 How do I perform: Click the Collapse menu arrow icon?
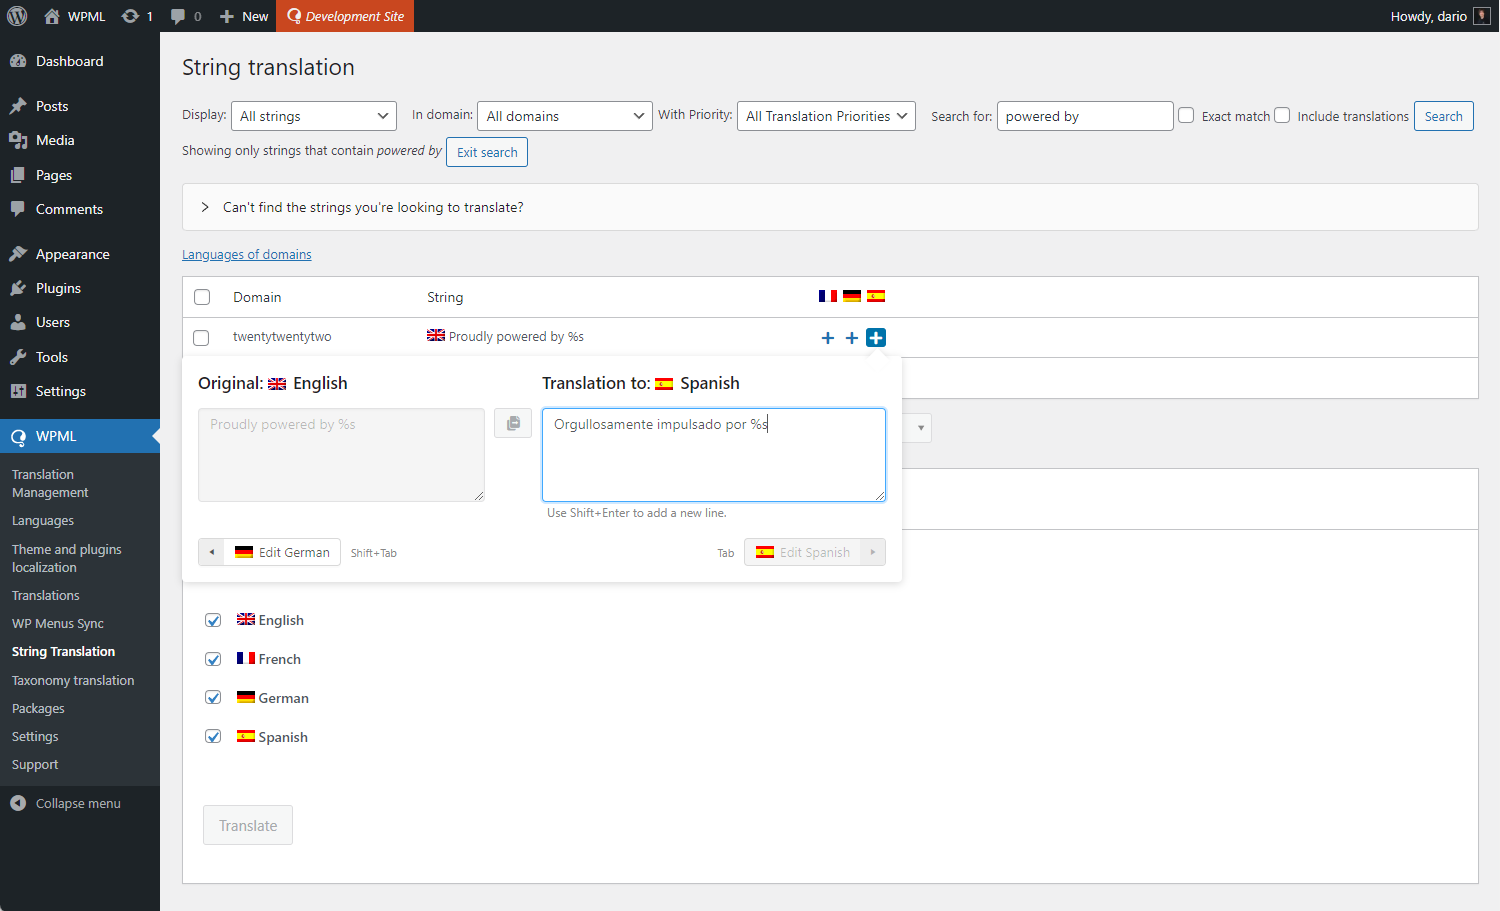[x=18, y=803]
